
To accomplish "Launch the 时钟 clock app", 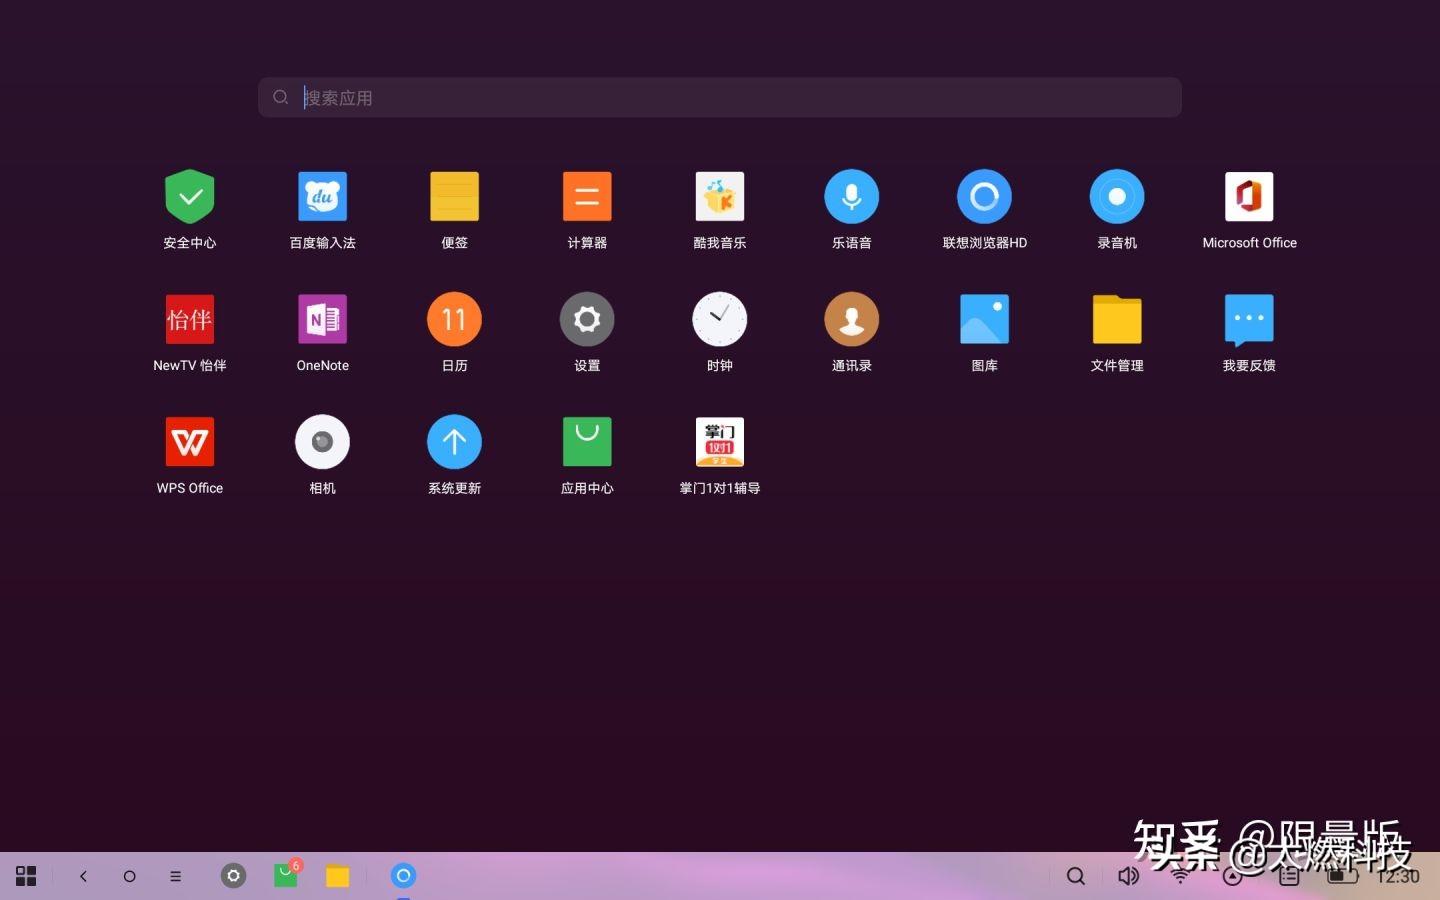I will (720, 319).
